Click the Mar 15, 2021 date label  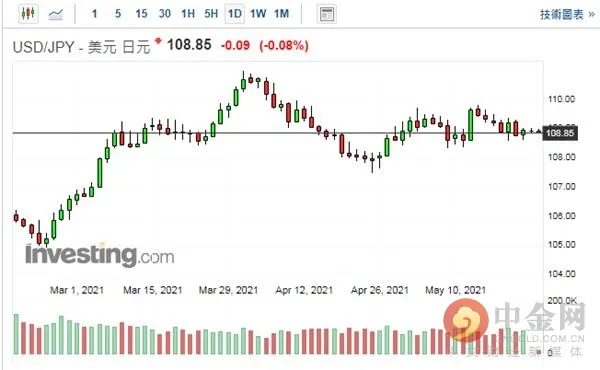153,290
